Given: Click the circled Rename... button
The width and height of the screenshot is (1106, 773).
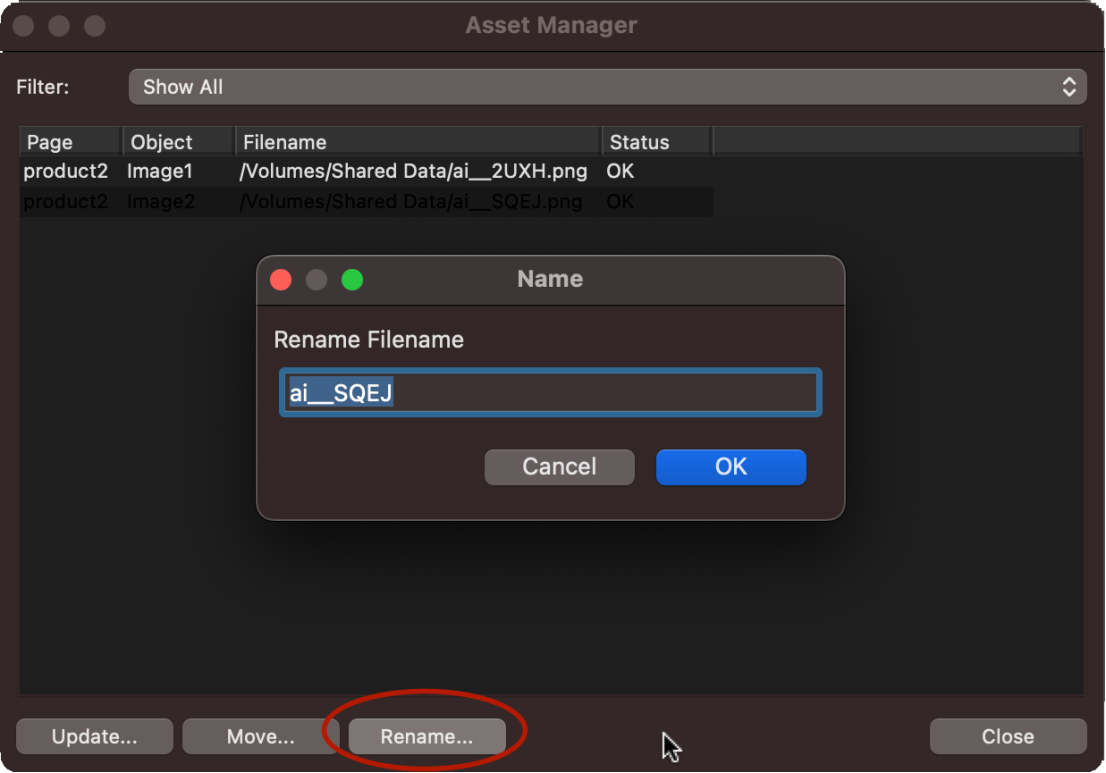Looking at the screenshot, I should point(427,737).
